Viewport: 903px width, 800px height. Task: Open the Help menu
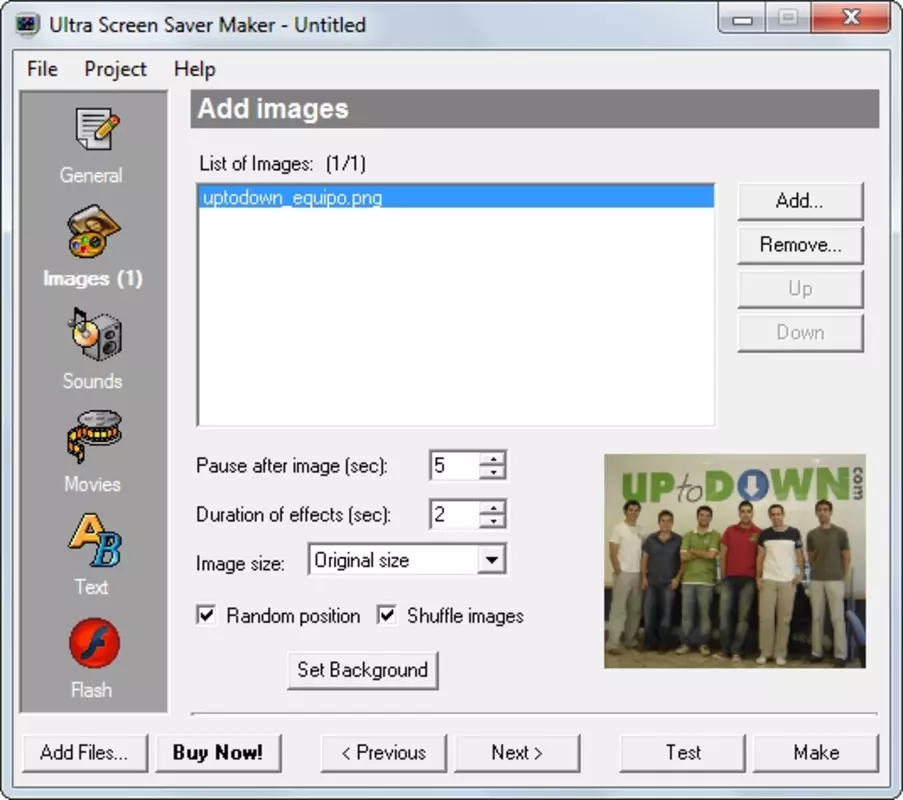click(x=195, y=69)
